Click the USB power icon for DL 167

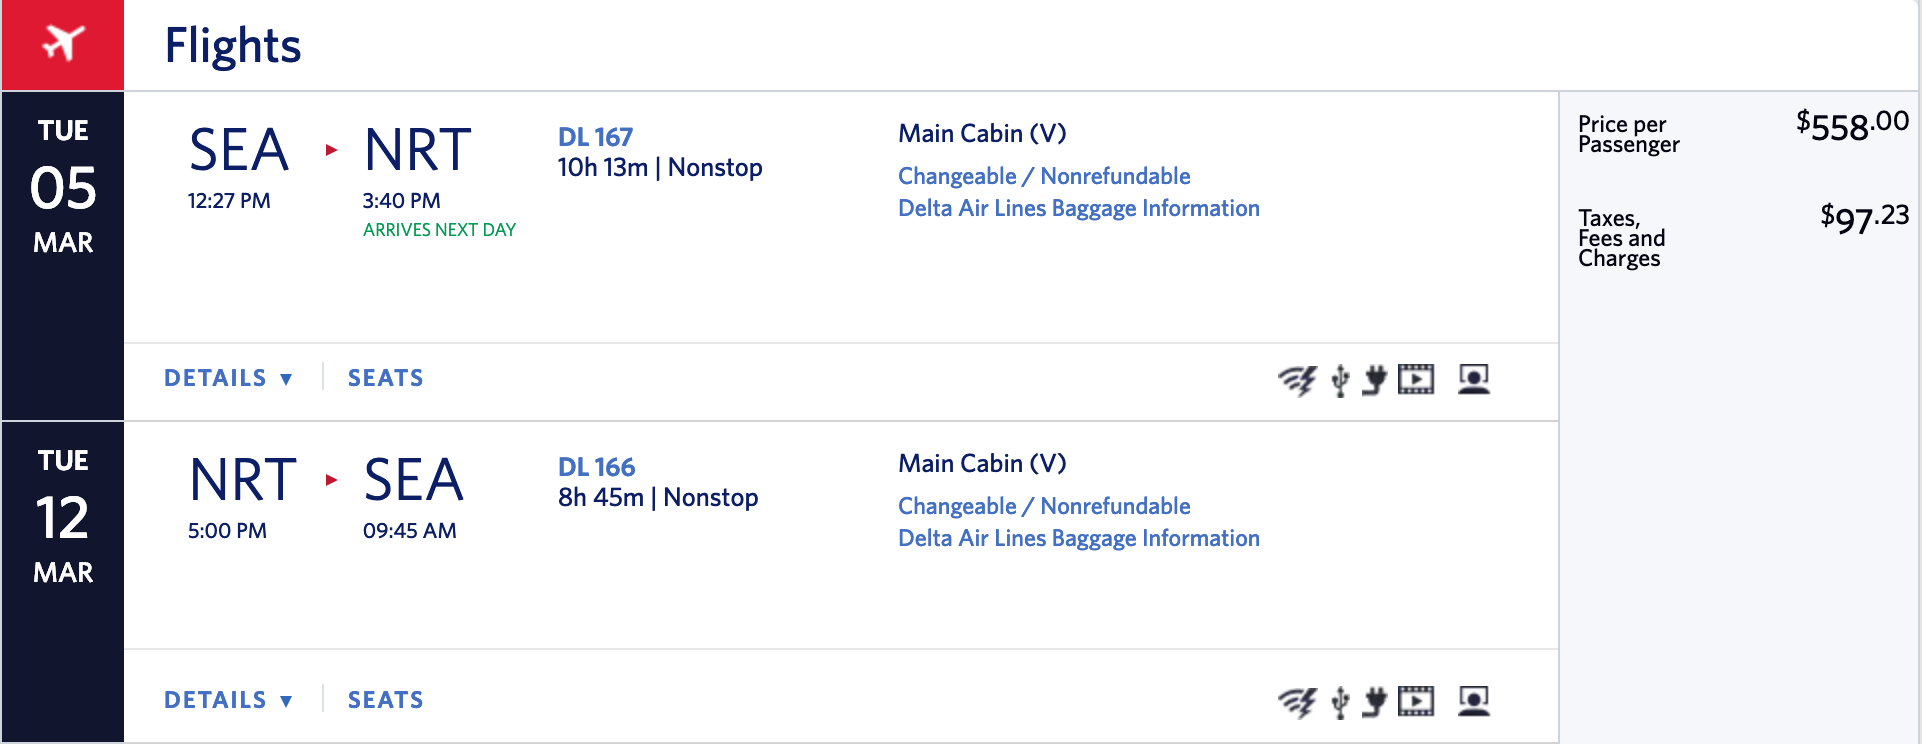1340,380
